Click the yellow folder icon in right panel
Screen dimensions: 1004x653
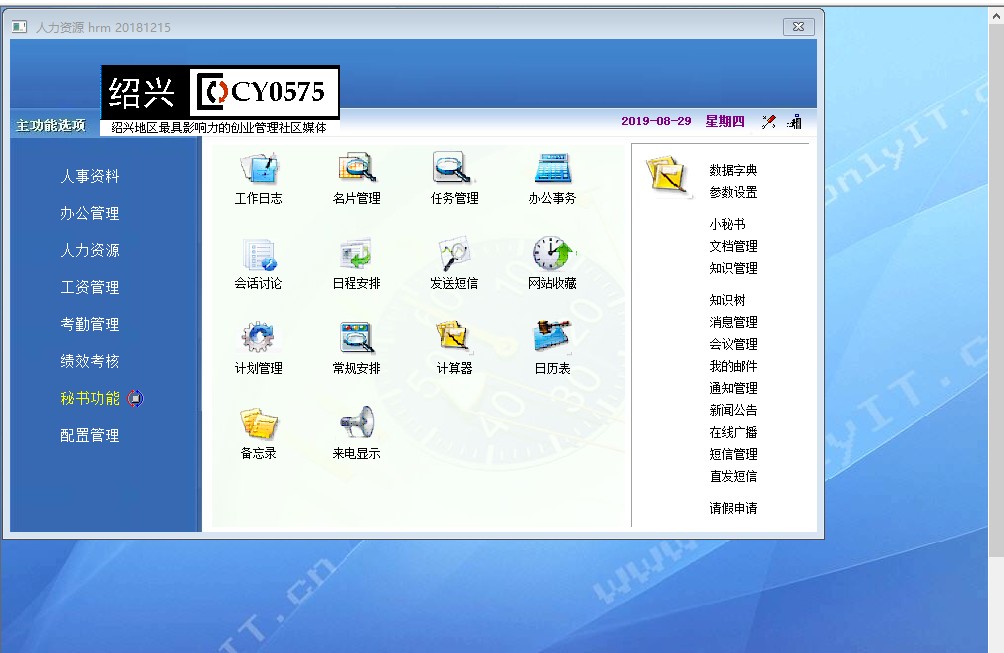click(668, 175)
